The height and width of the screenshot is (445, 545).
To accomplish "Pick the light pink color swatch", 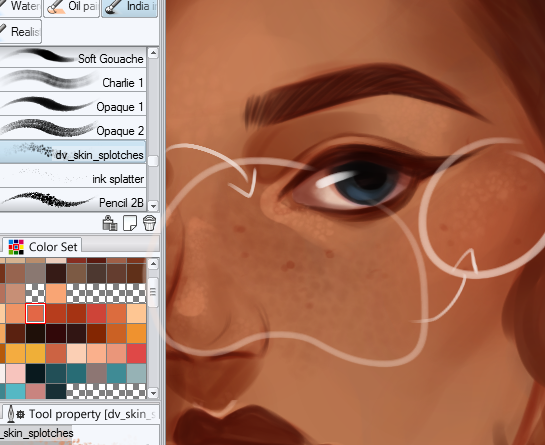I will 15,373.
